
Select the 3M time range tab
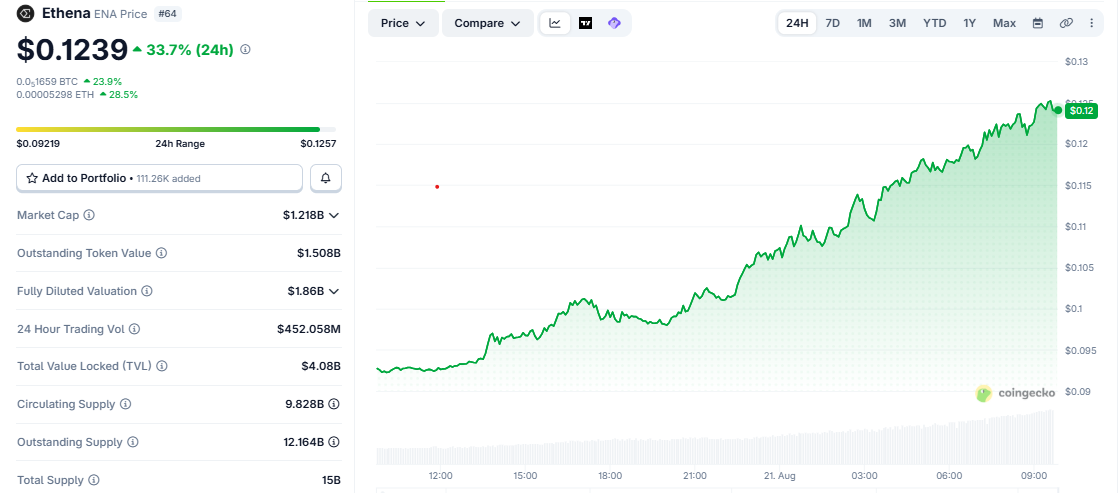click(x=897, y=23)
